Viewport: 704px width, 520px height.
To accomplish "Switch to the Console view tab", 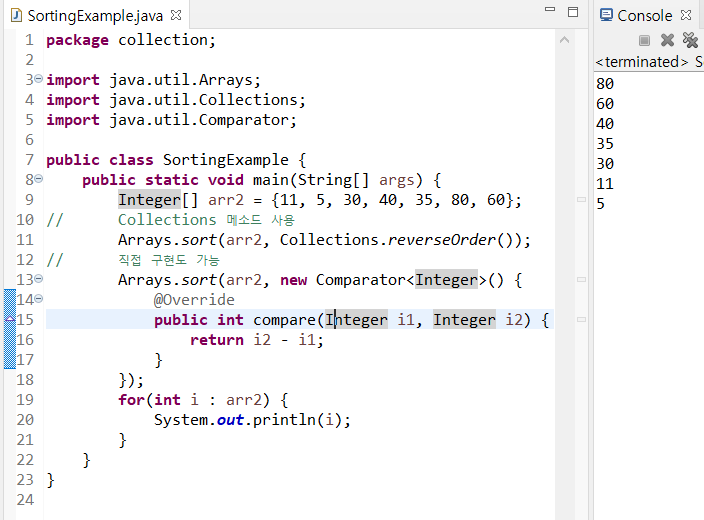I will [644, 16].
